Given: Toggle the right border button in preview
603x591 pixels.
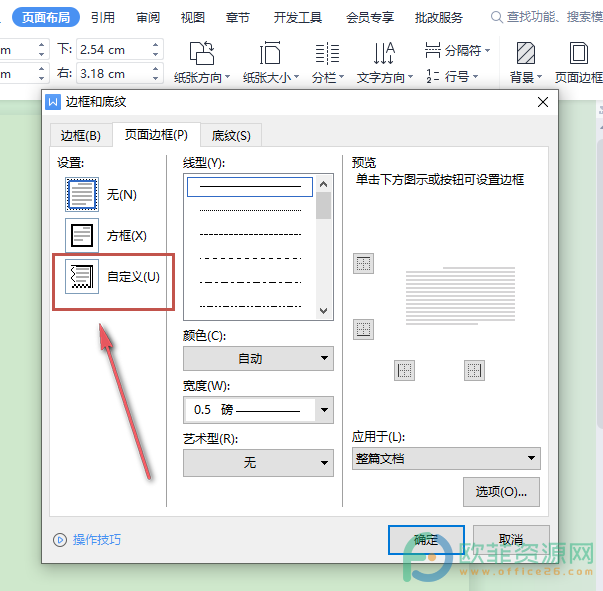Looking at the screenshot, I should (474, 371).
